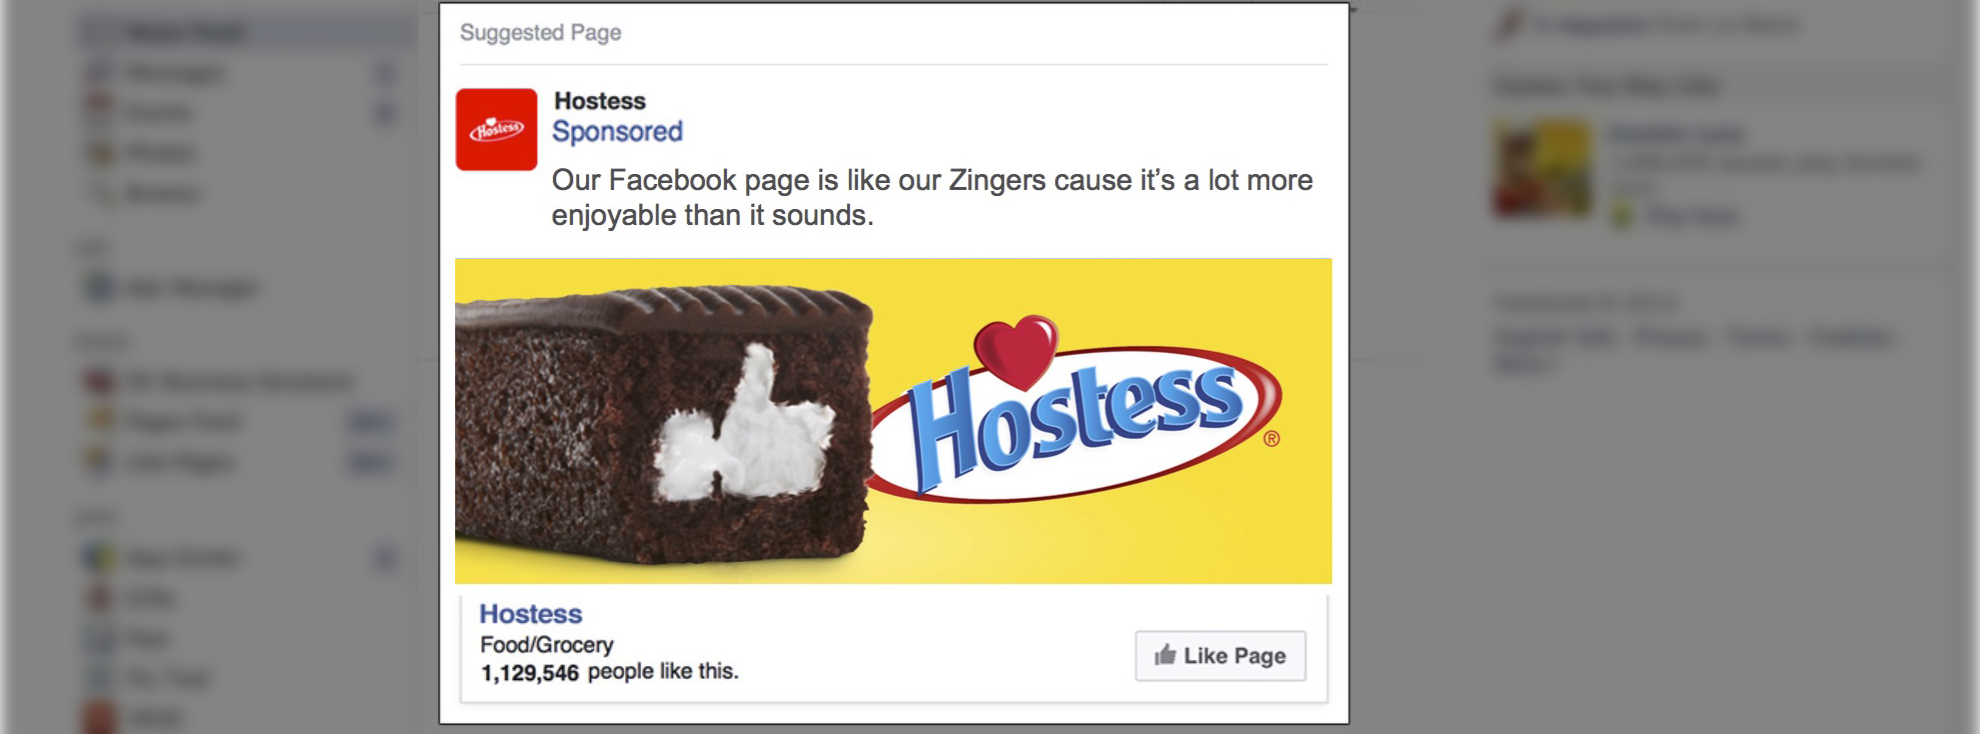The height and width of the screenshot is (734, 1980).
Task: Click the Like Page button
Action: [1220, 656]
